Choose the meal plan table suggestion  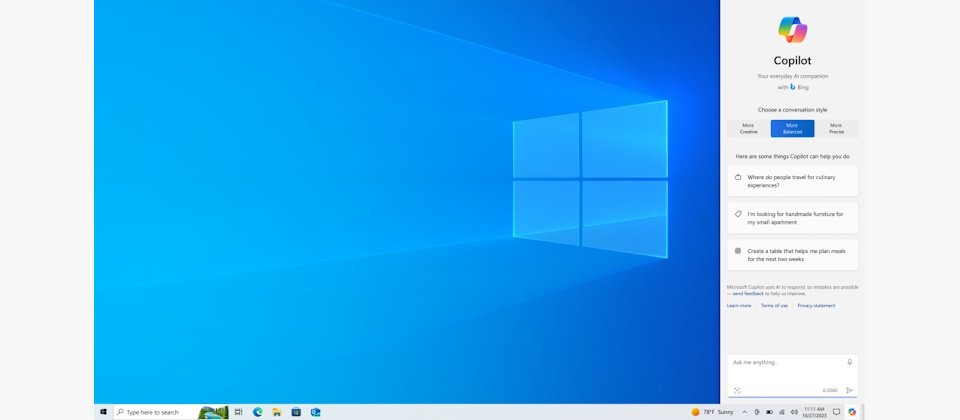[x=792, y=255]
